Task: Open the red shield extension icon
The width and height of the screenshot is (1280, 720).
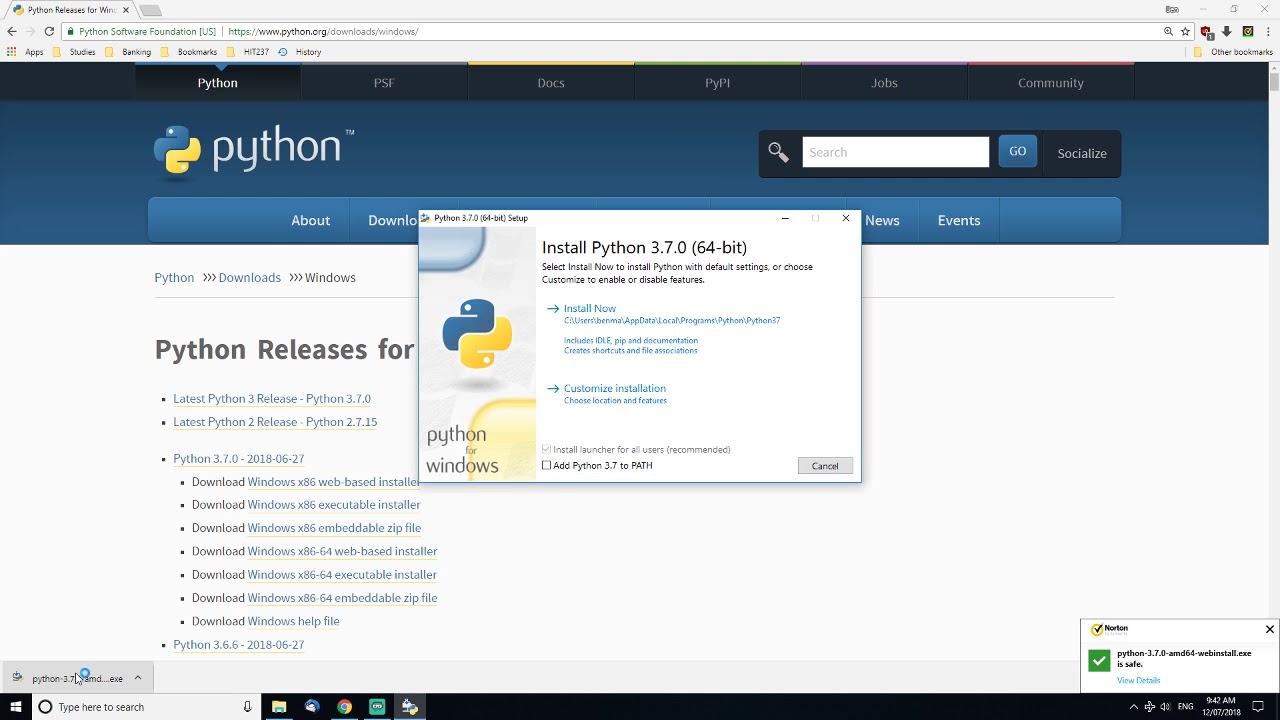Action: [1207, 31]
